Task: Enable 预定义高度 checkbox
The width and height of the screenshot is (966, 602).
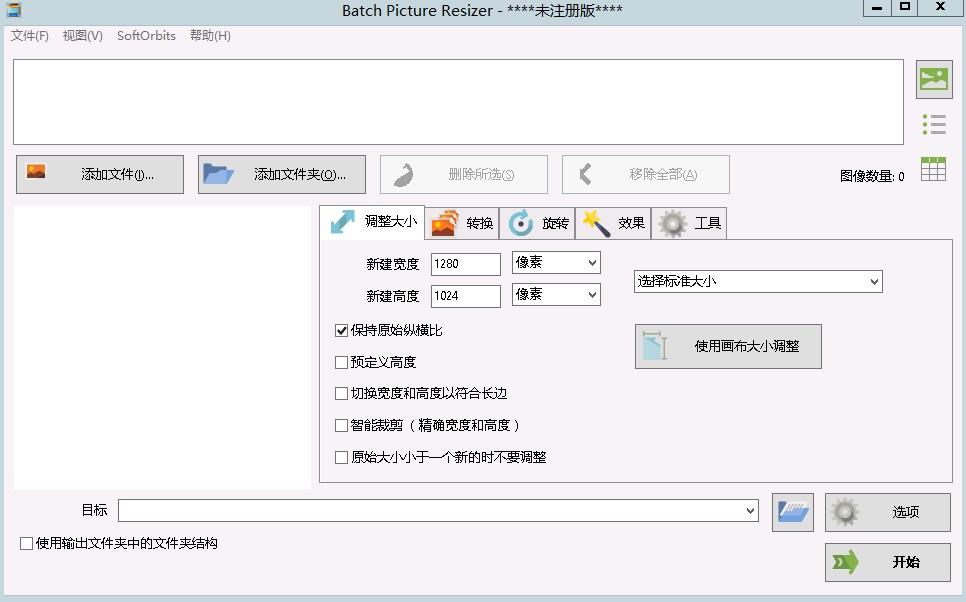Action: click(x=341, y=362)
